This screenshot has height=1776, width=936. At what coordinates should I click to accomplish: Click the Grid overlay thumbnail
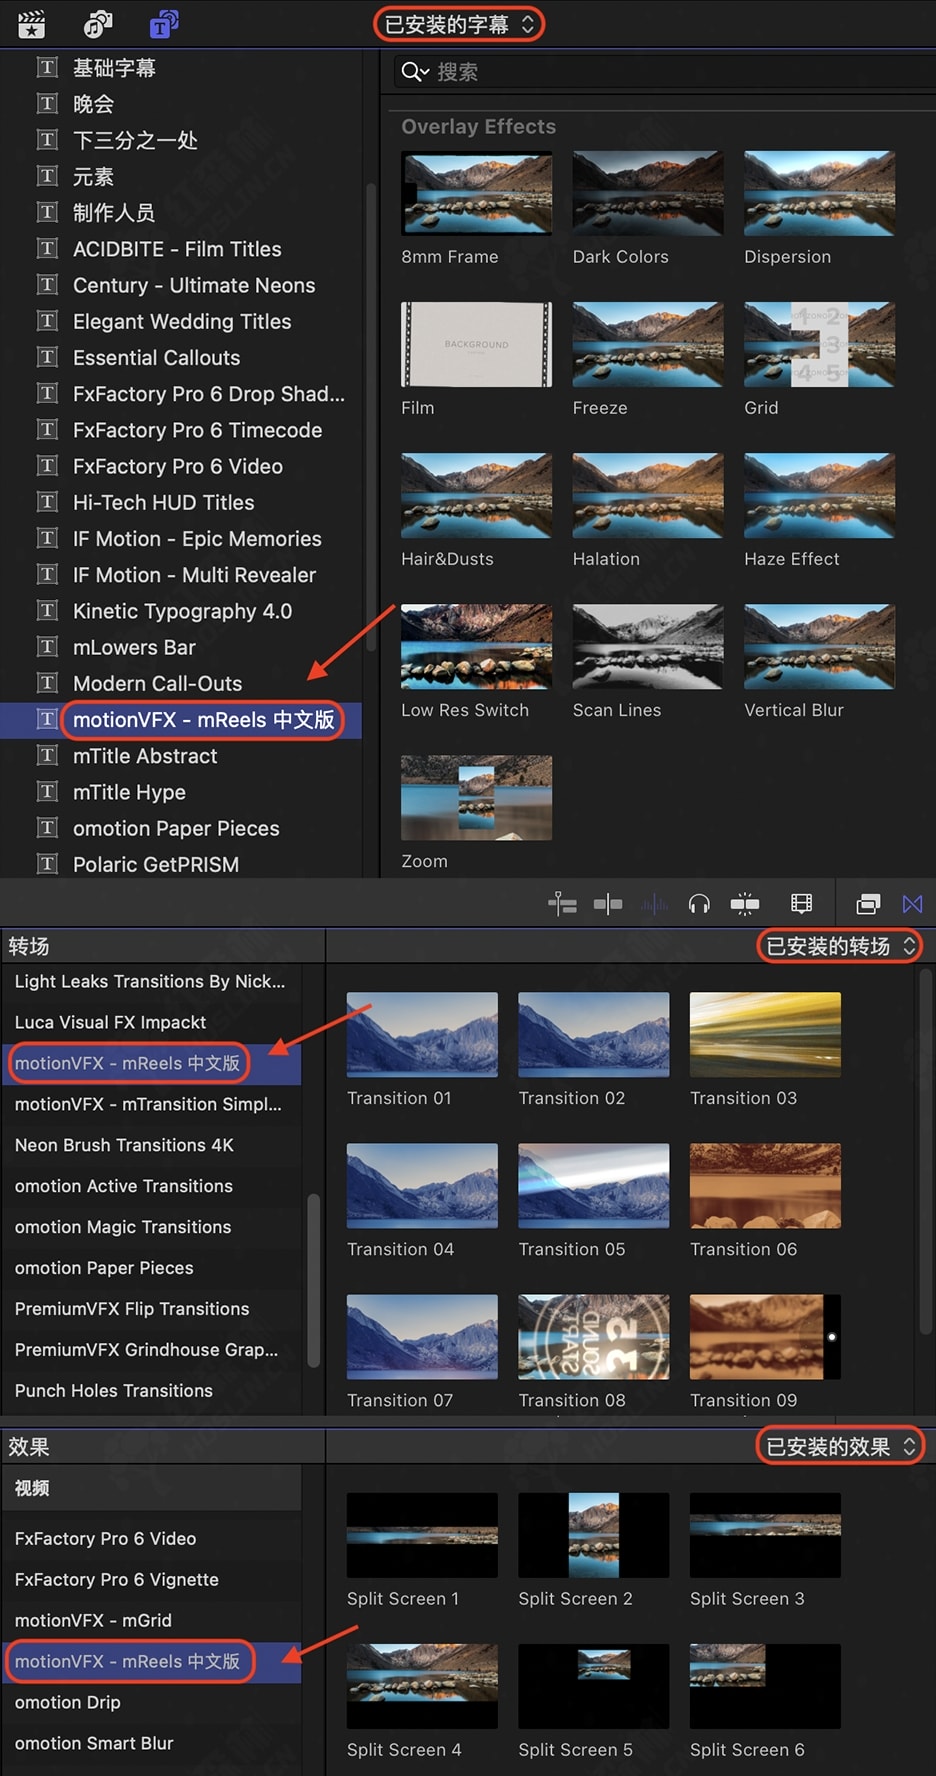tap(819, 344)
